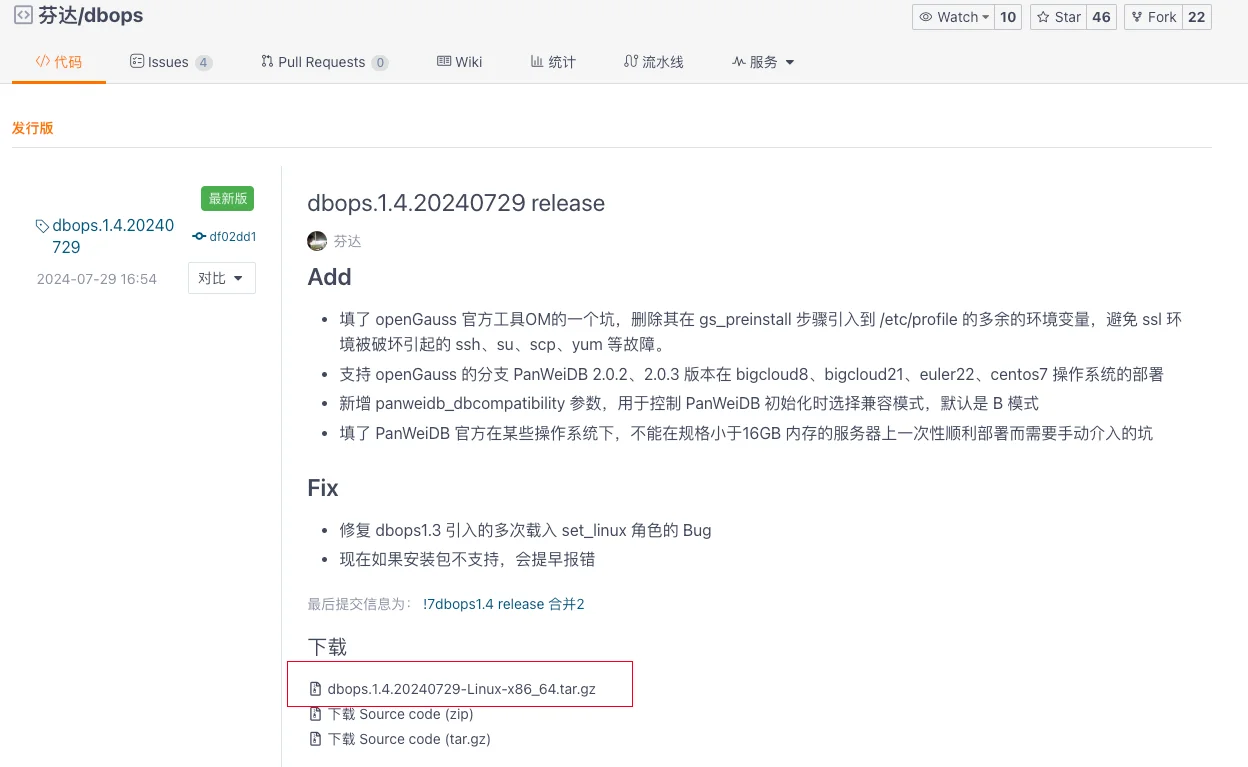
Task: Click the tar.gz source code file icon
Action: [315, 739]
